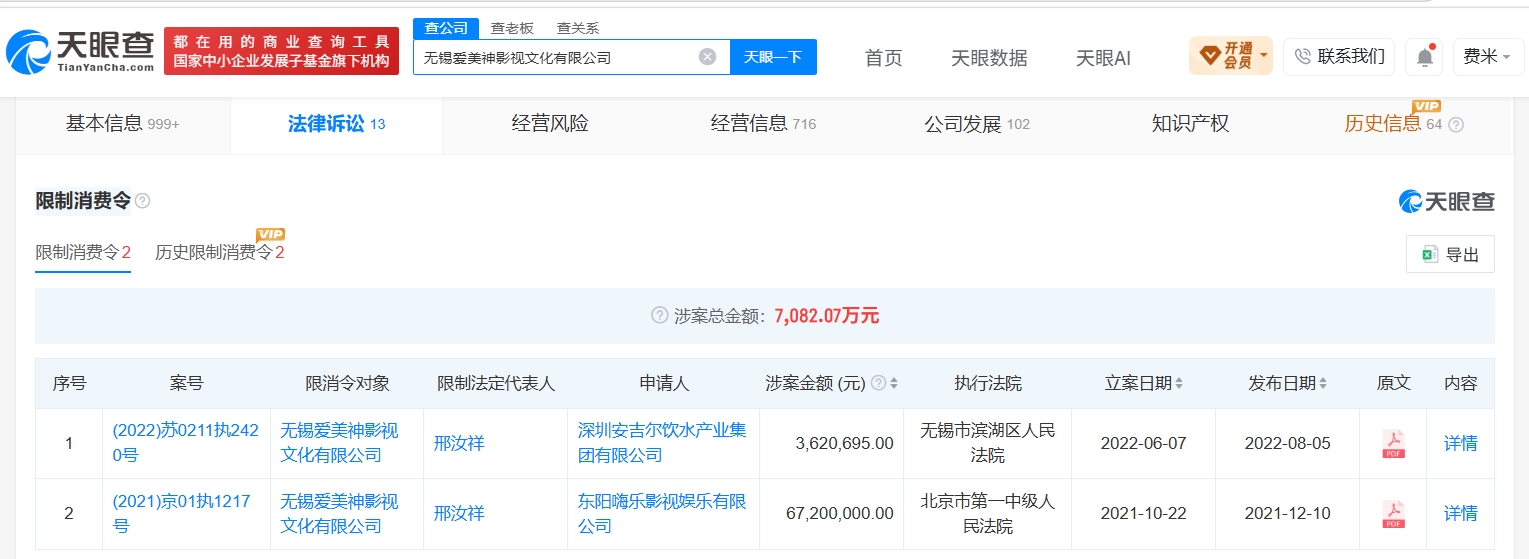The width and height of the screenshot is (1529, 559).
Task: Open PDF original for case 苏0211执2420号
Action: click(x=1393, y=443)
